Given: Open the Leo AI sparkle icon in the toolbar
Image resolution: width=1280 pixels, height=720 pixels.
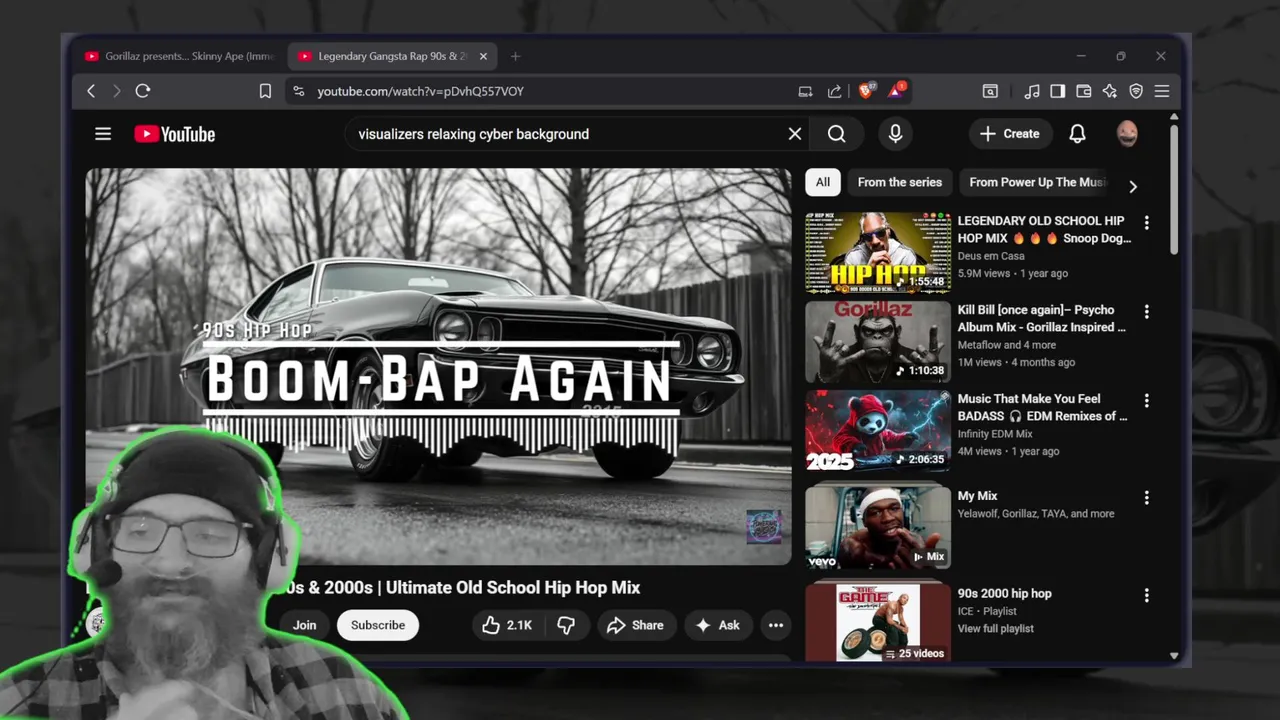Looking at the screenshot, I should [x=1110, y=91].
